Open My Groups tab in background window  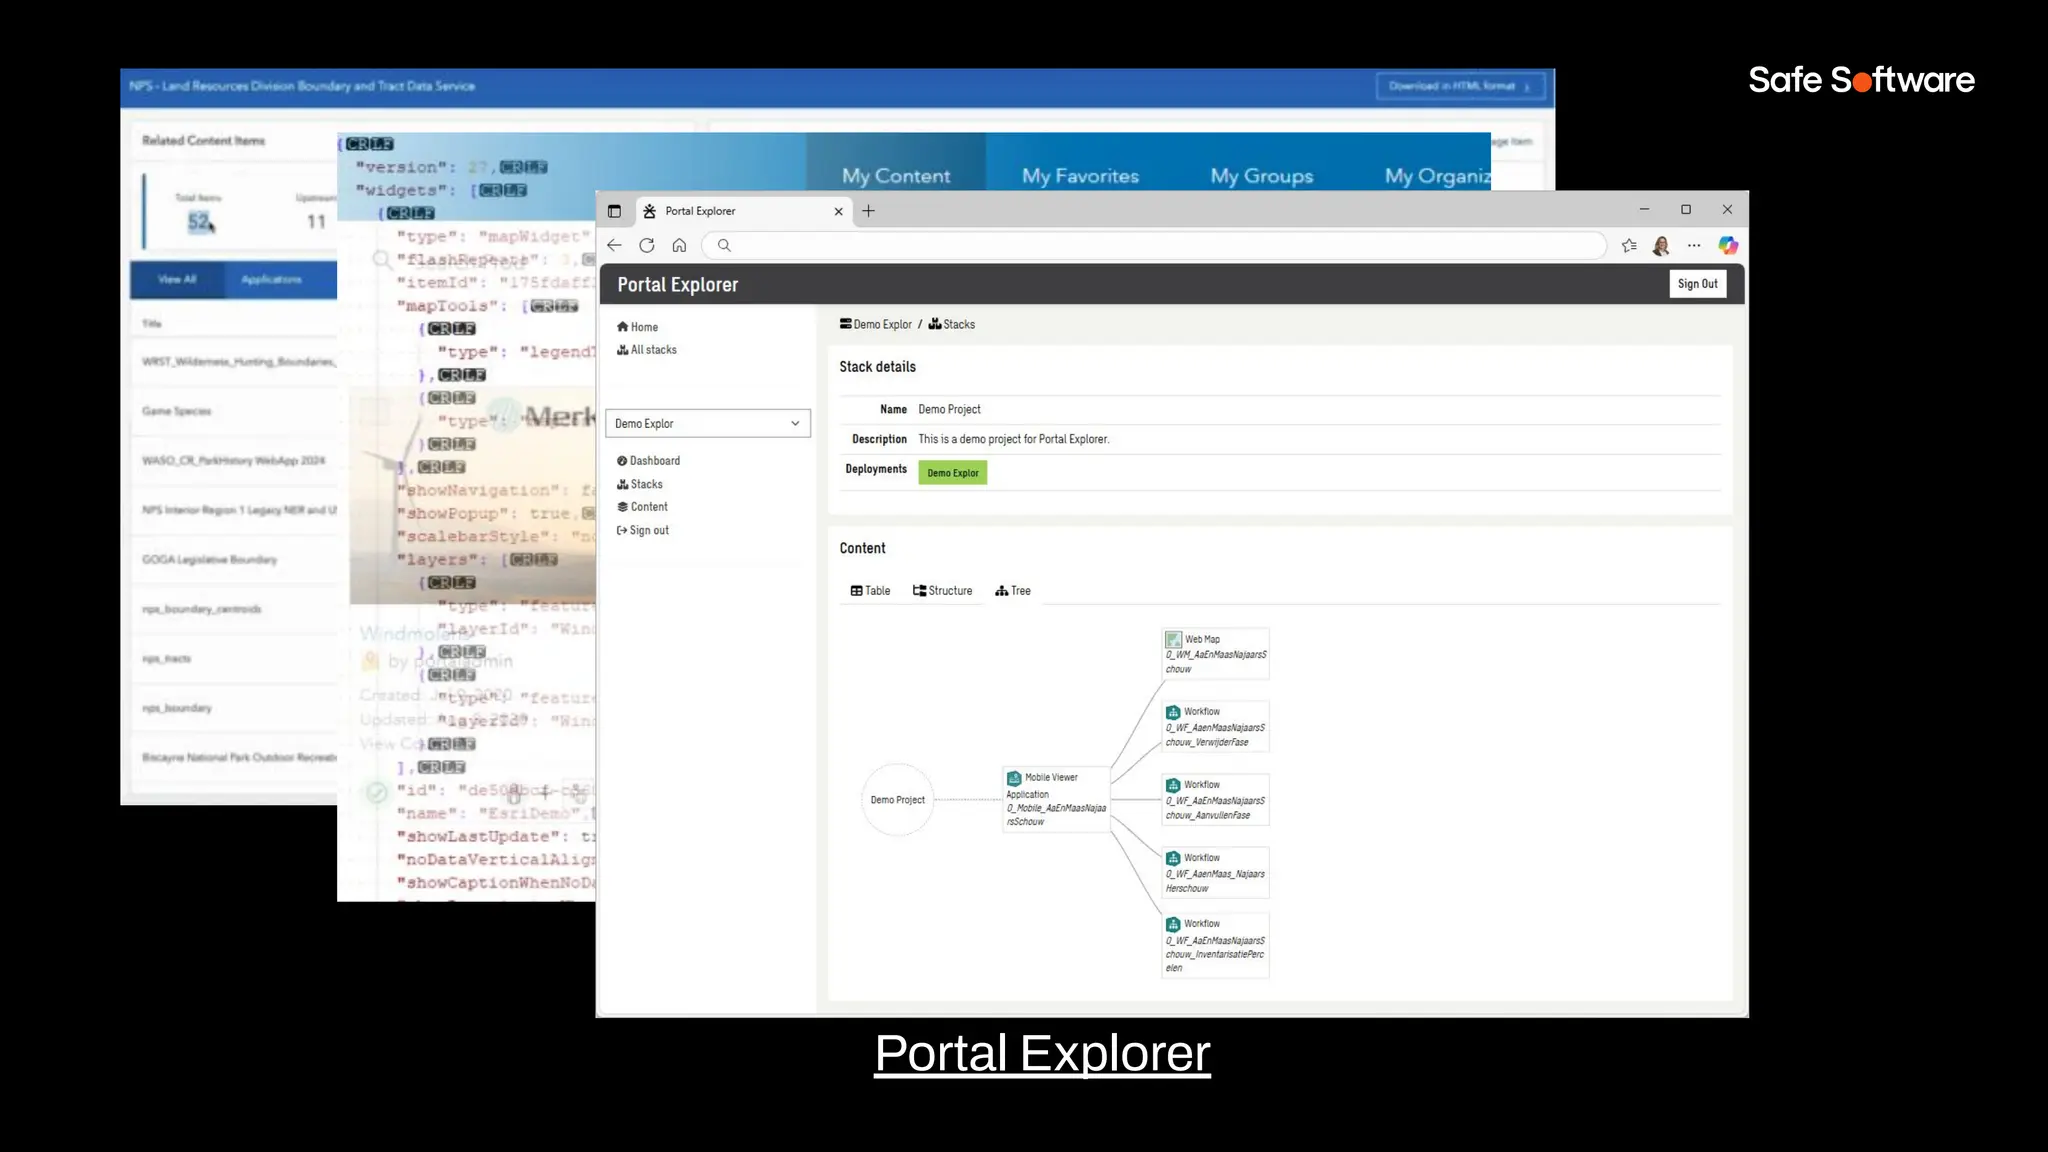tap(1262, 176)
